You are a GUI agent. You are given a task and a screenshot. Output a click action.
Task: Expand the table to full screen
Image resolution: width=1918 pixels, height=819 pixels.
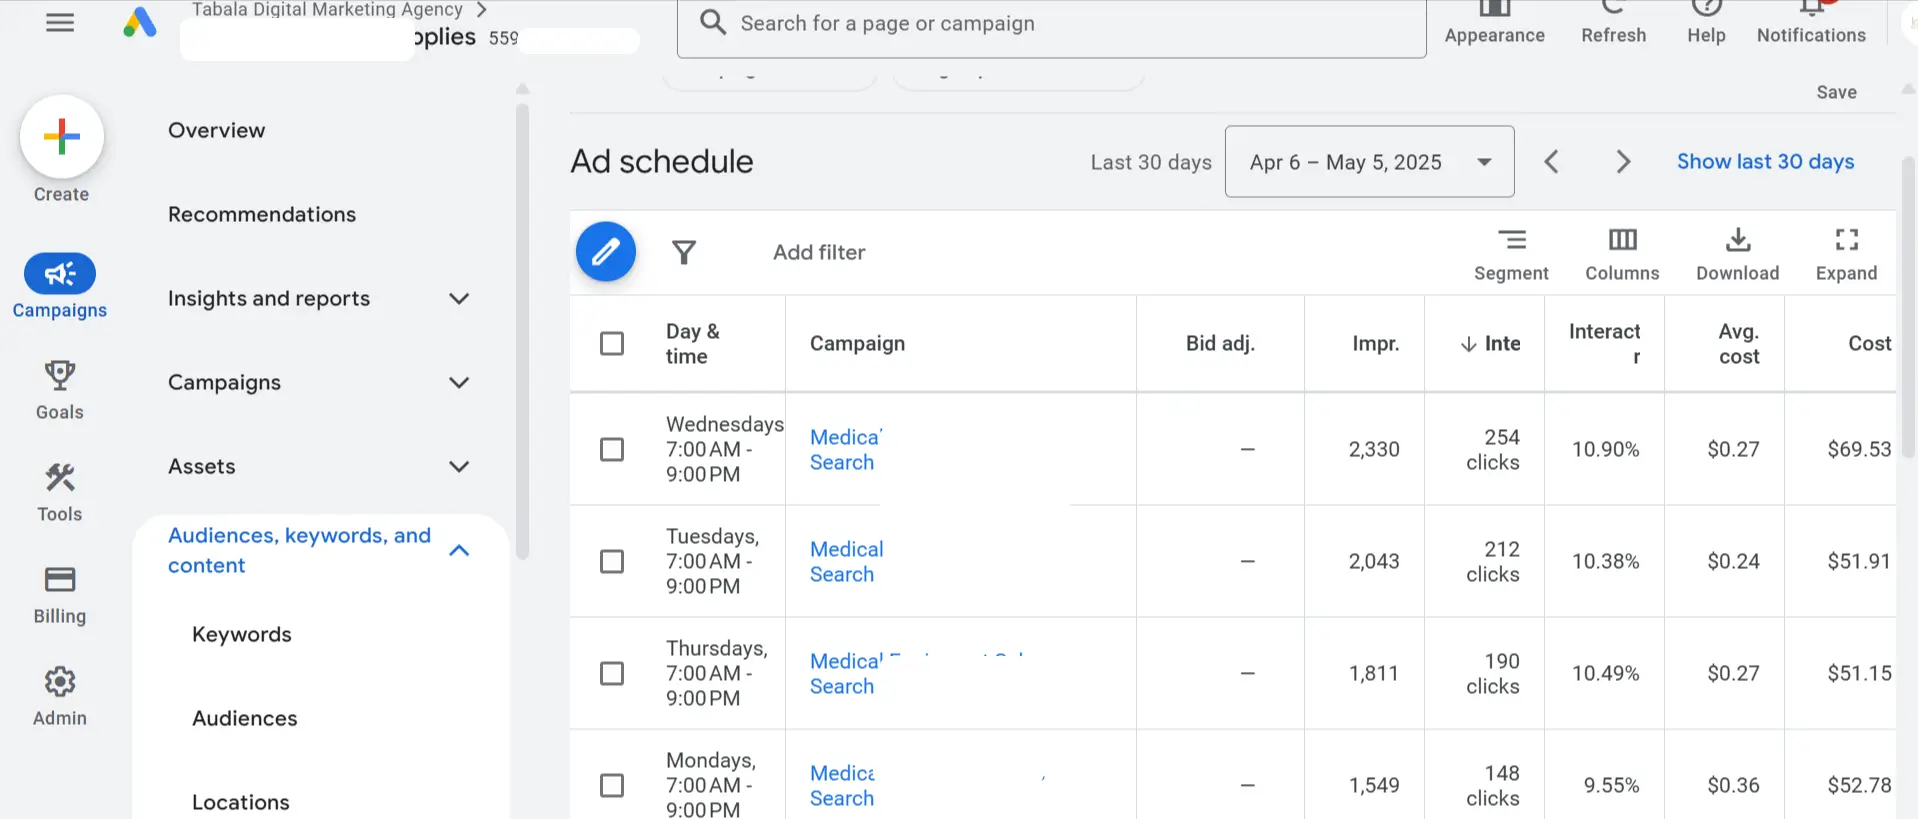1846,254
